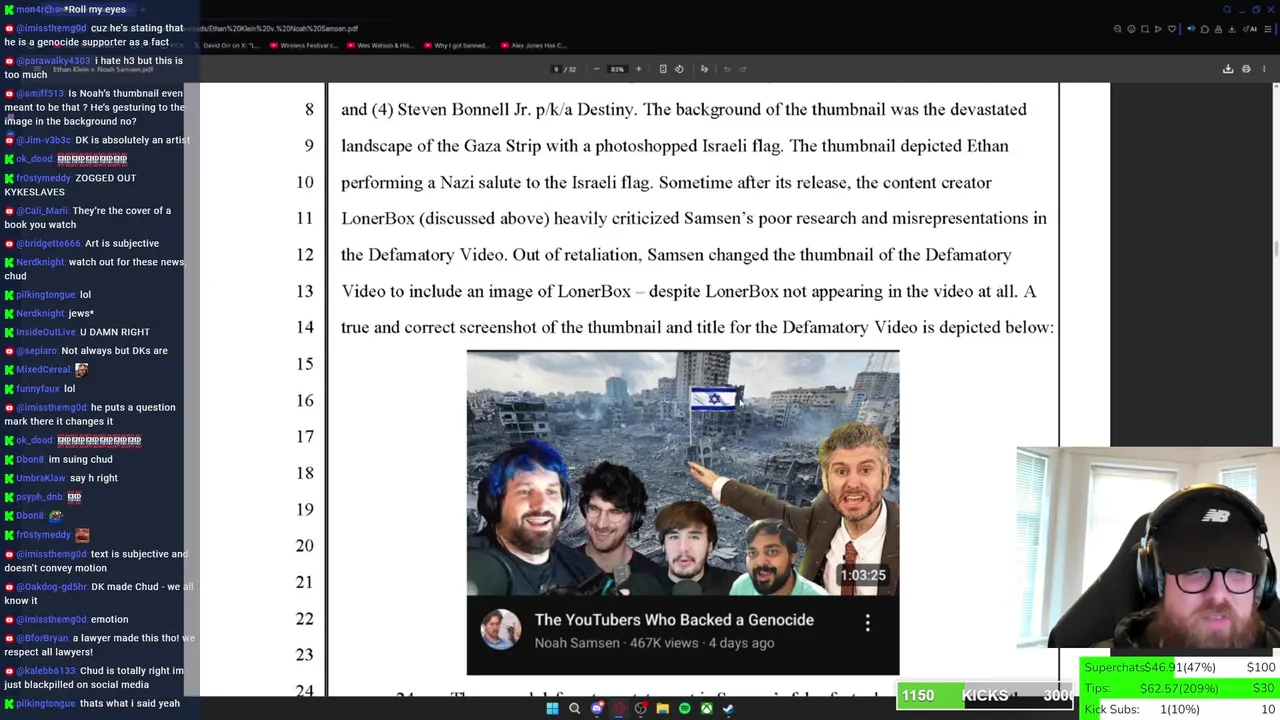1280x720 pixels.
Task: Switch to Opera GX browser taskbar icon
Action: click(619, 709)
